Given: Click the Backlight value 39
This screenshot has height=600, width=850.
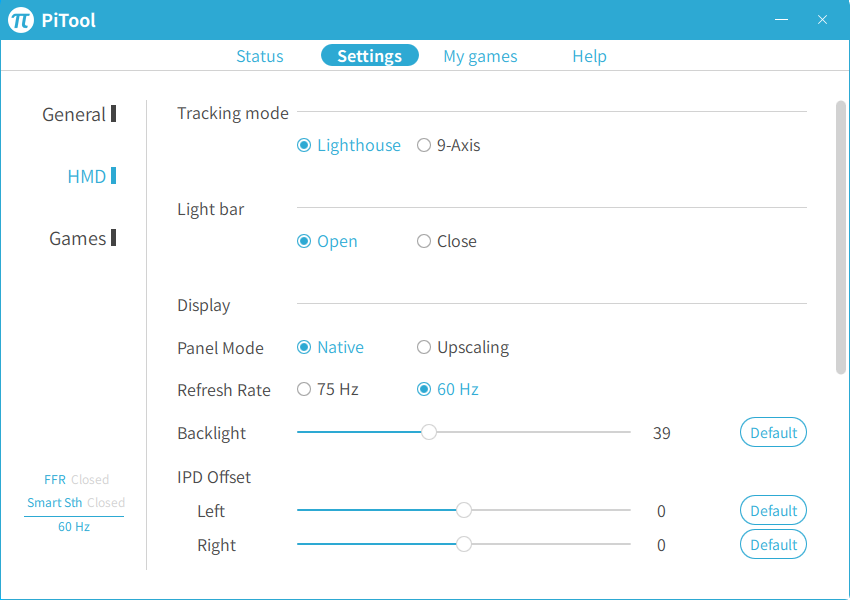Looking at the screenshot, I should click(x=661, y=433).
